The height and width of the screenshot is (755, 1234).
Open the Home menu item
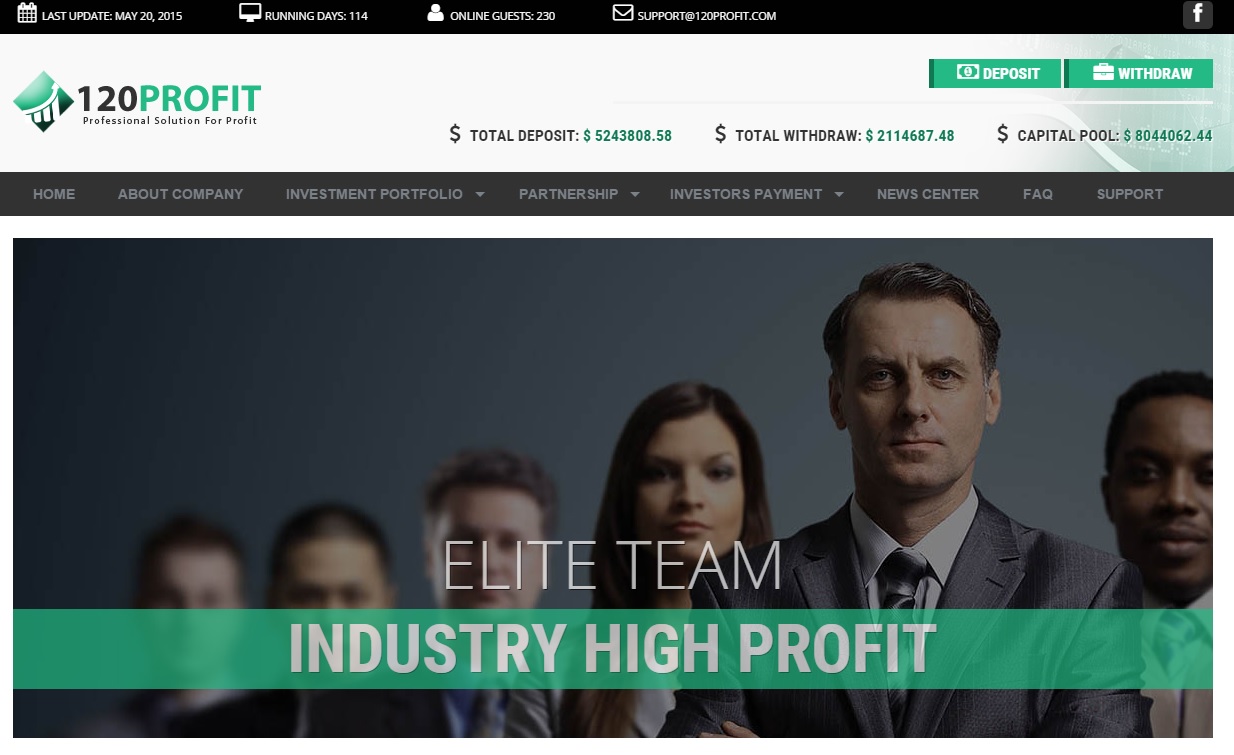tap(54, 194)
